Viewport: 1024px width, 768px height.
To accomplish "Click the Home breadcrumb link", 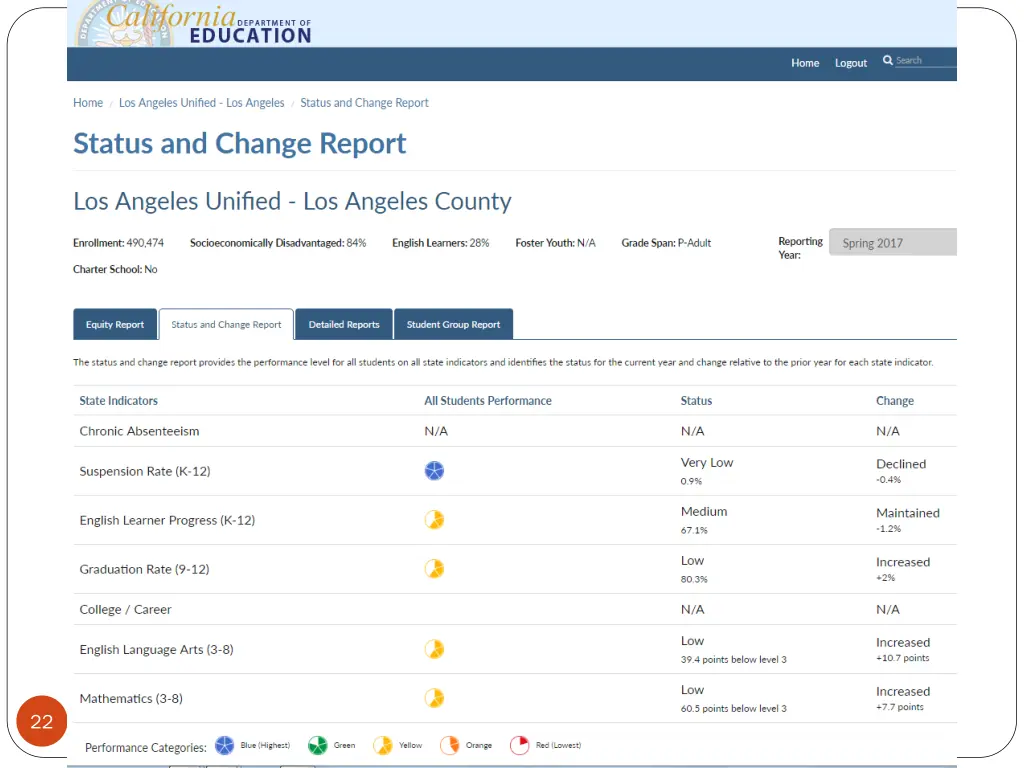I will pyautogui.click(x=88, y=103).
